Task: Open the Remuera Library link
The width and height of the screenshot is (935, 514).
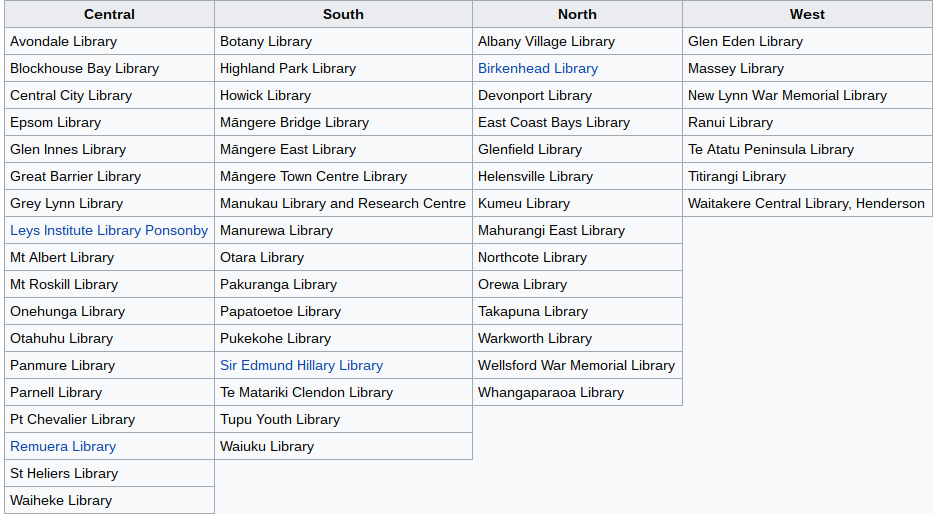Action: pyautogui.click(x=63, y=447)
